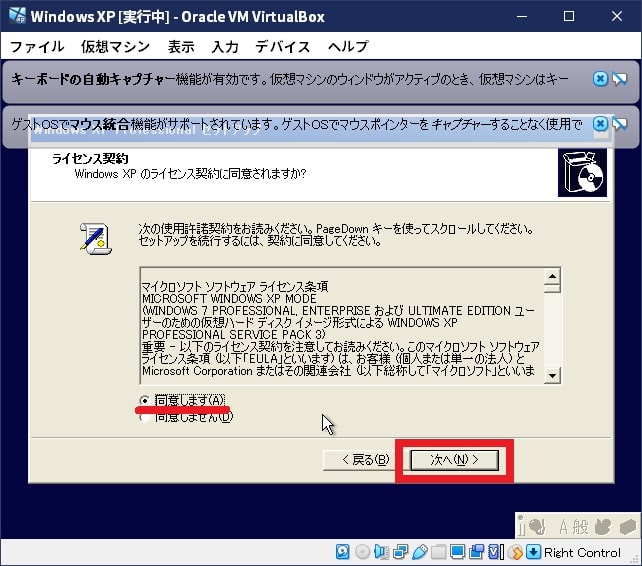Dismiss the keyboard auto-capture notification

coord(600,79)
